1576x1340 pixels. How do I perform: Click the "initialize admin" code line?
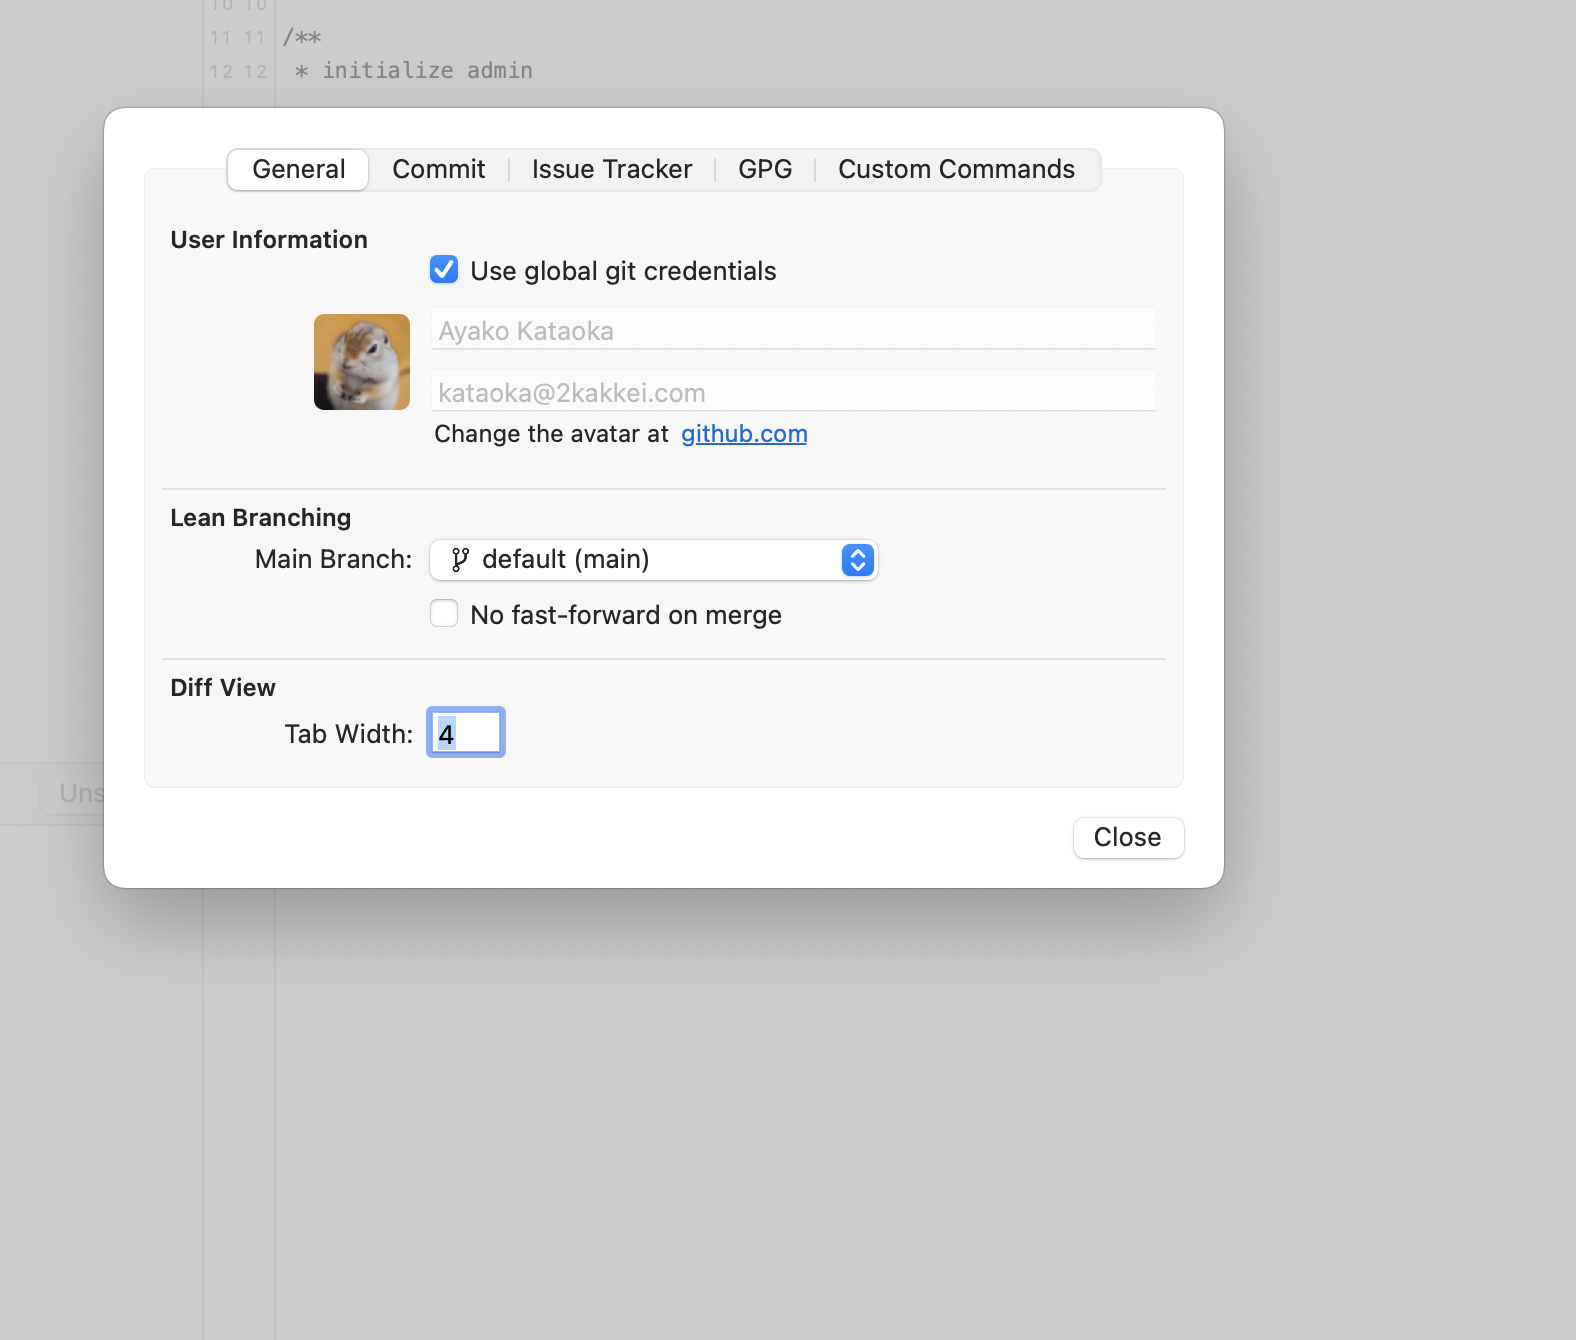coord(427,71)
